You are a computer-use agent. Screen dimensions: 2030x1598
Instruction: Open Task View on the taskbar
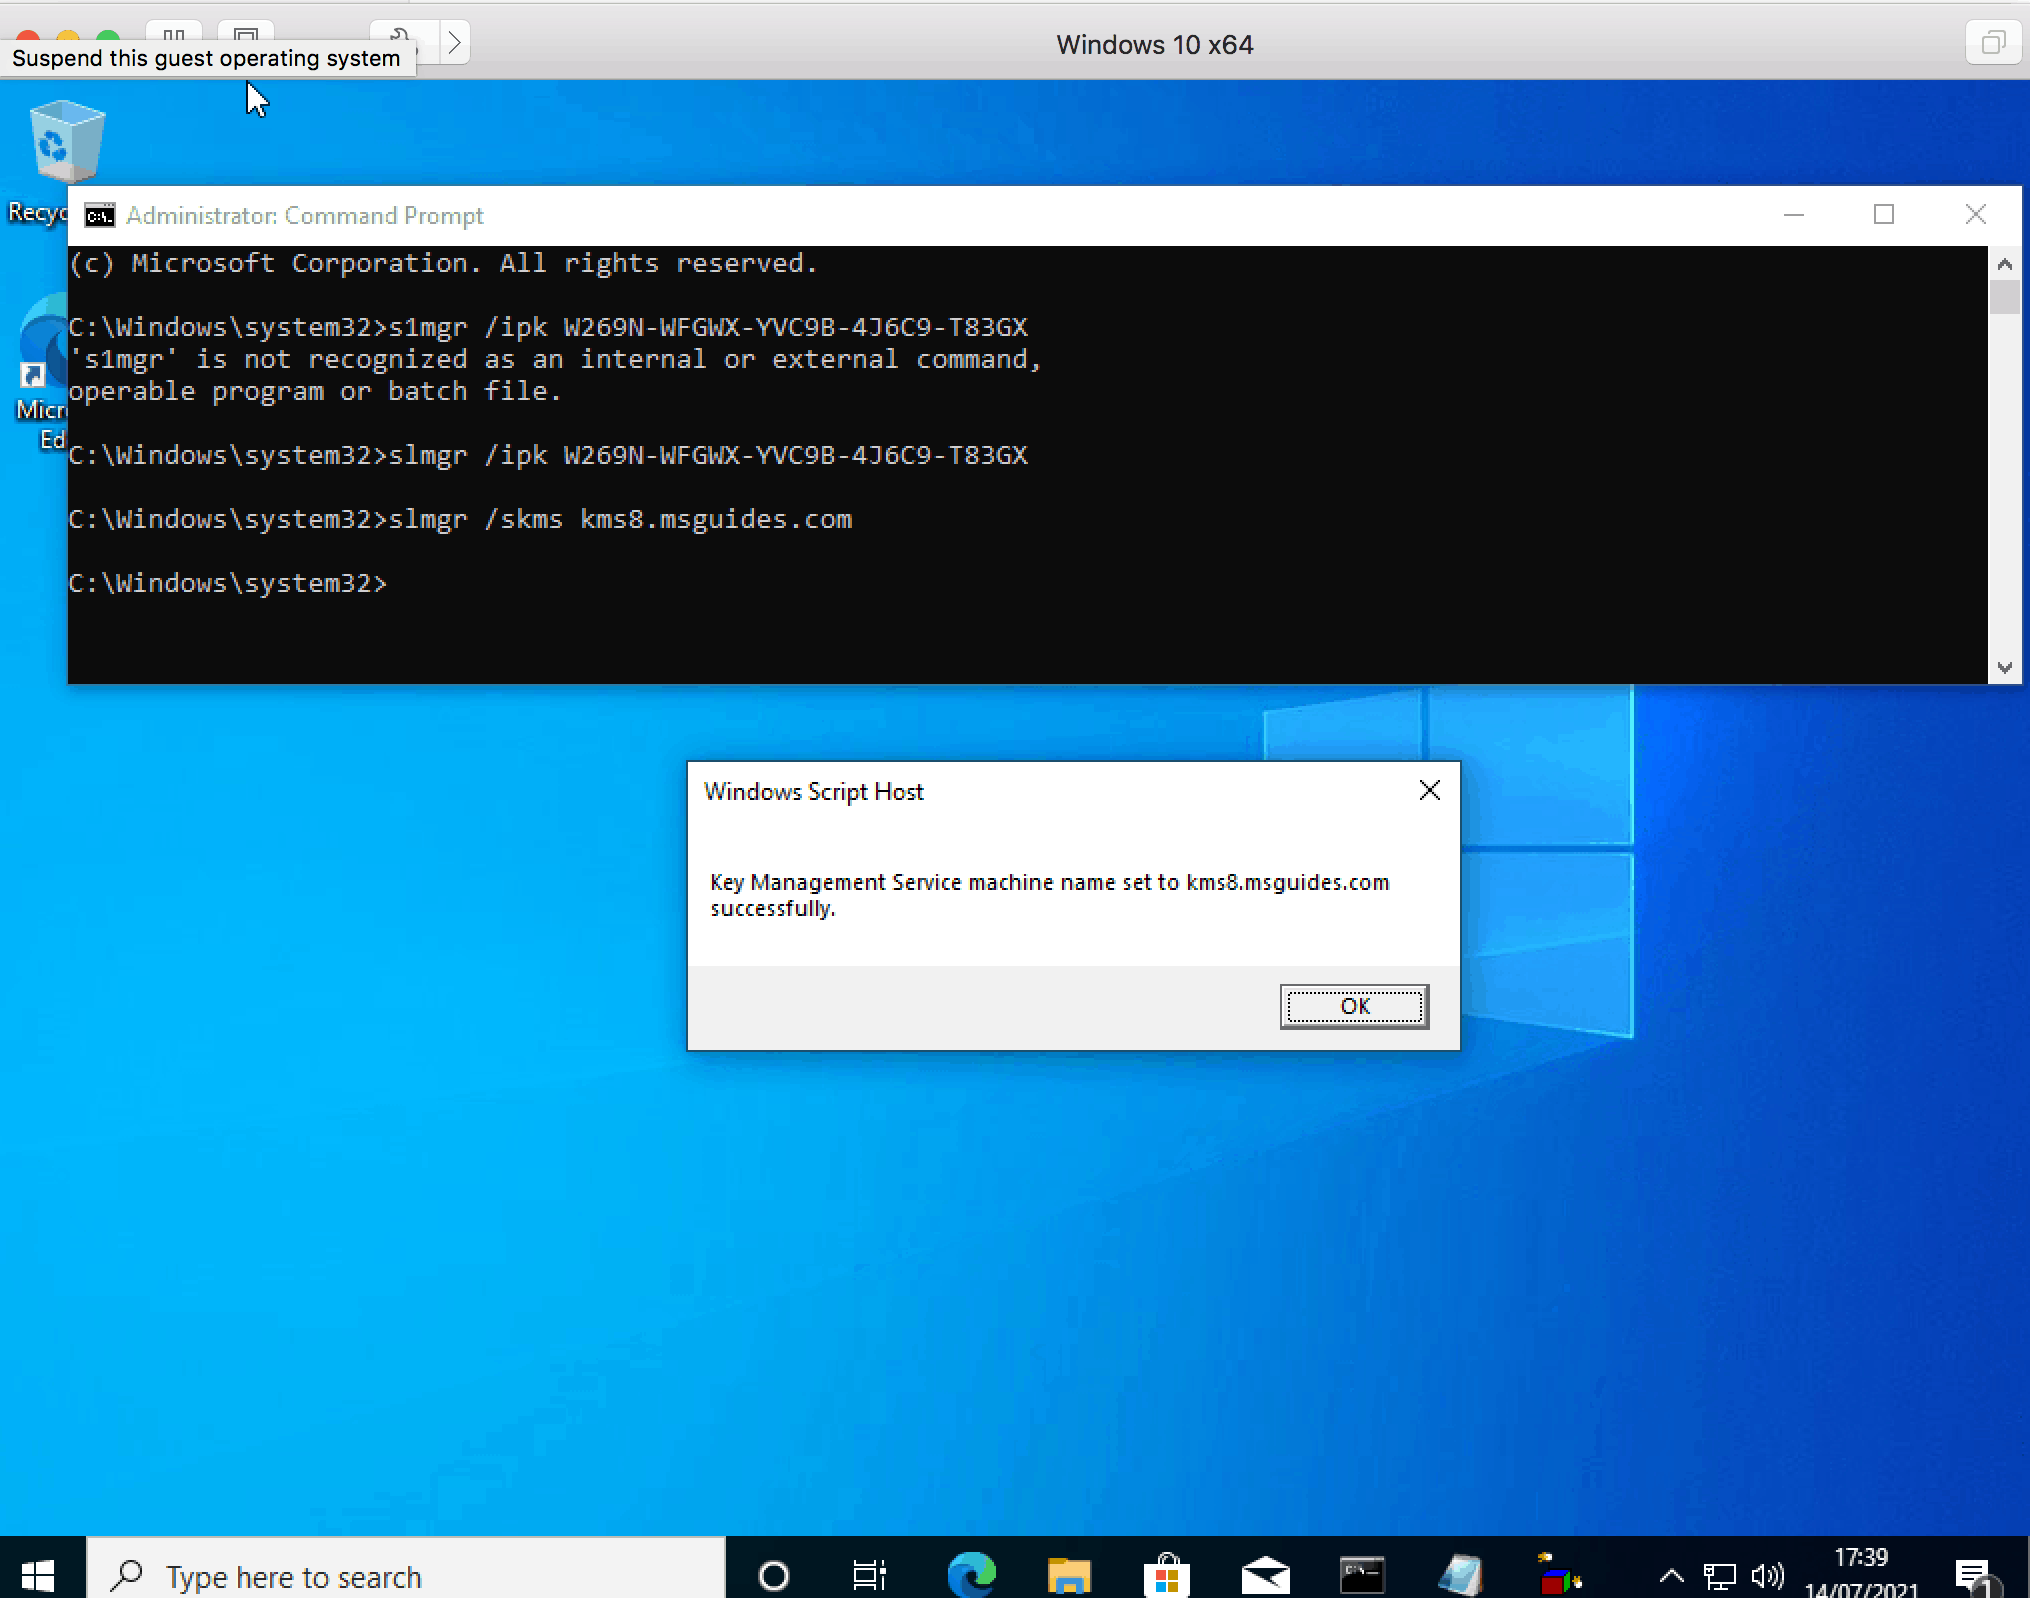869,1576
